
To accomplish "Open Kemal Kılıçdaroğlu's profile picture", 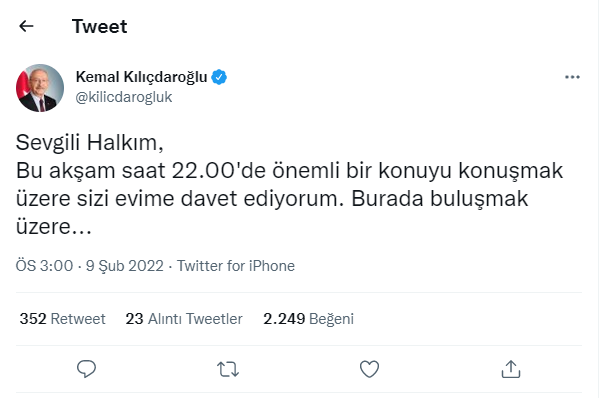I will pyautogui.click(x=40, y=88).
